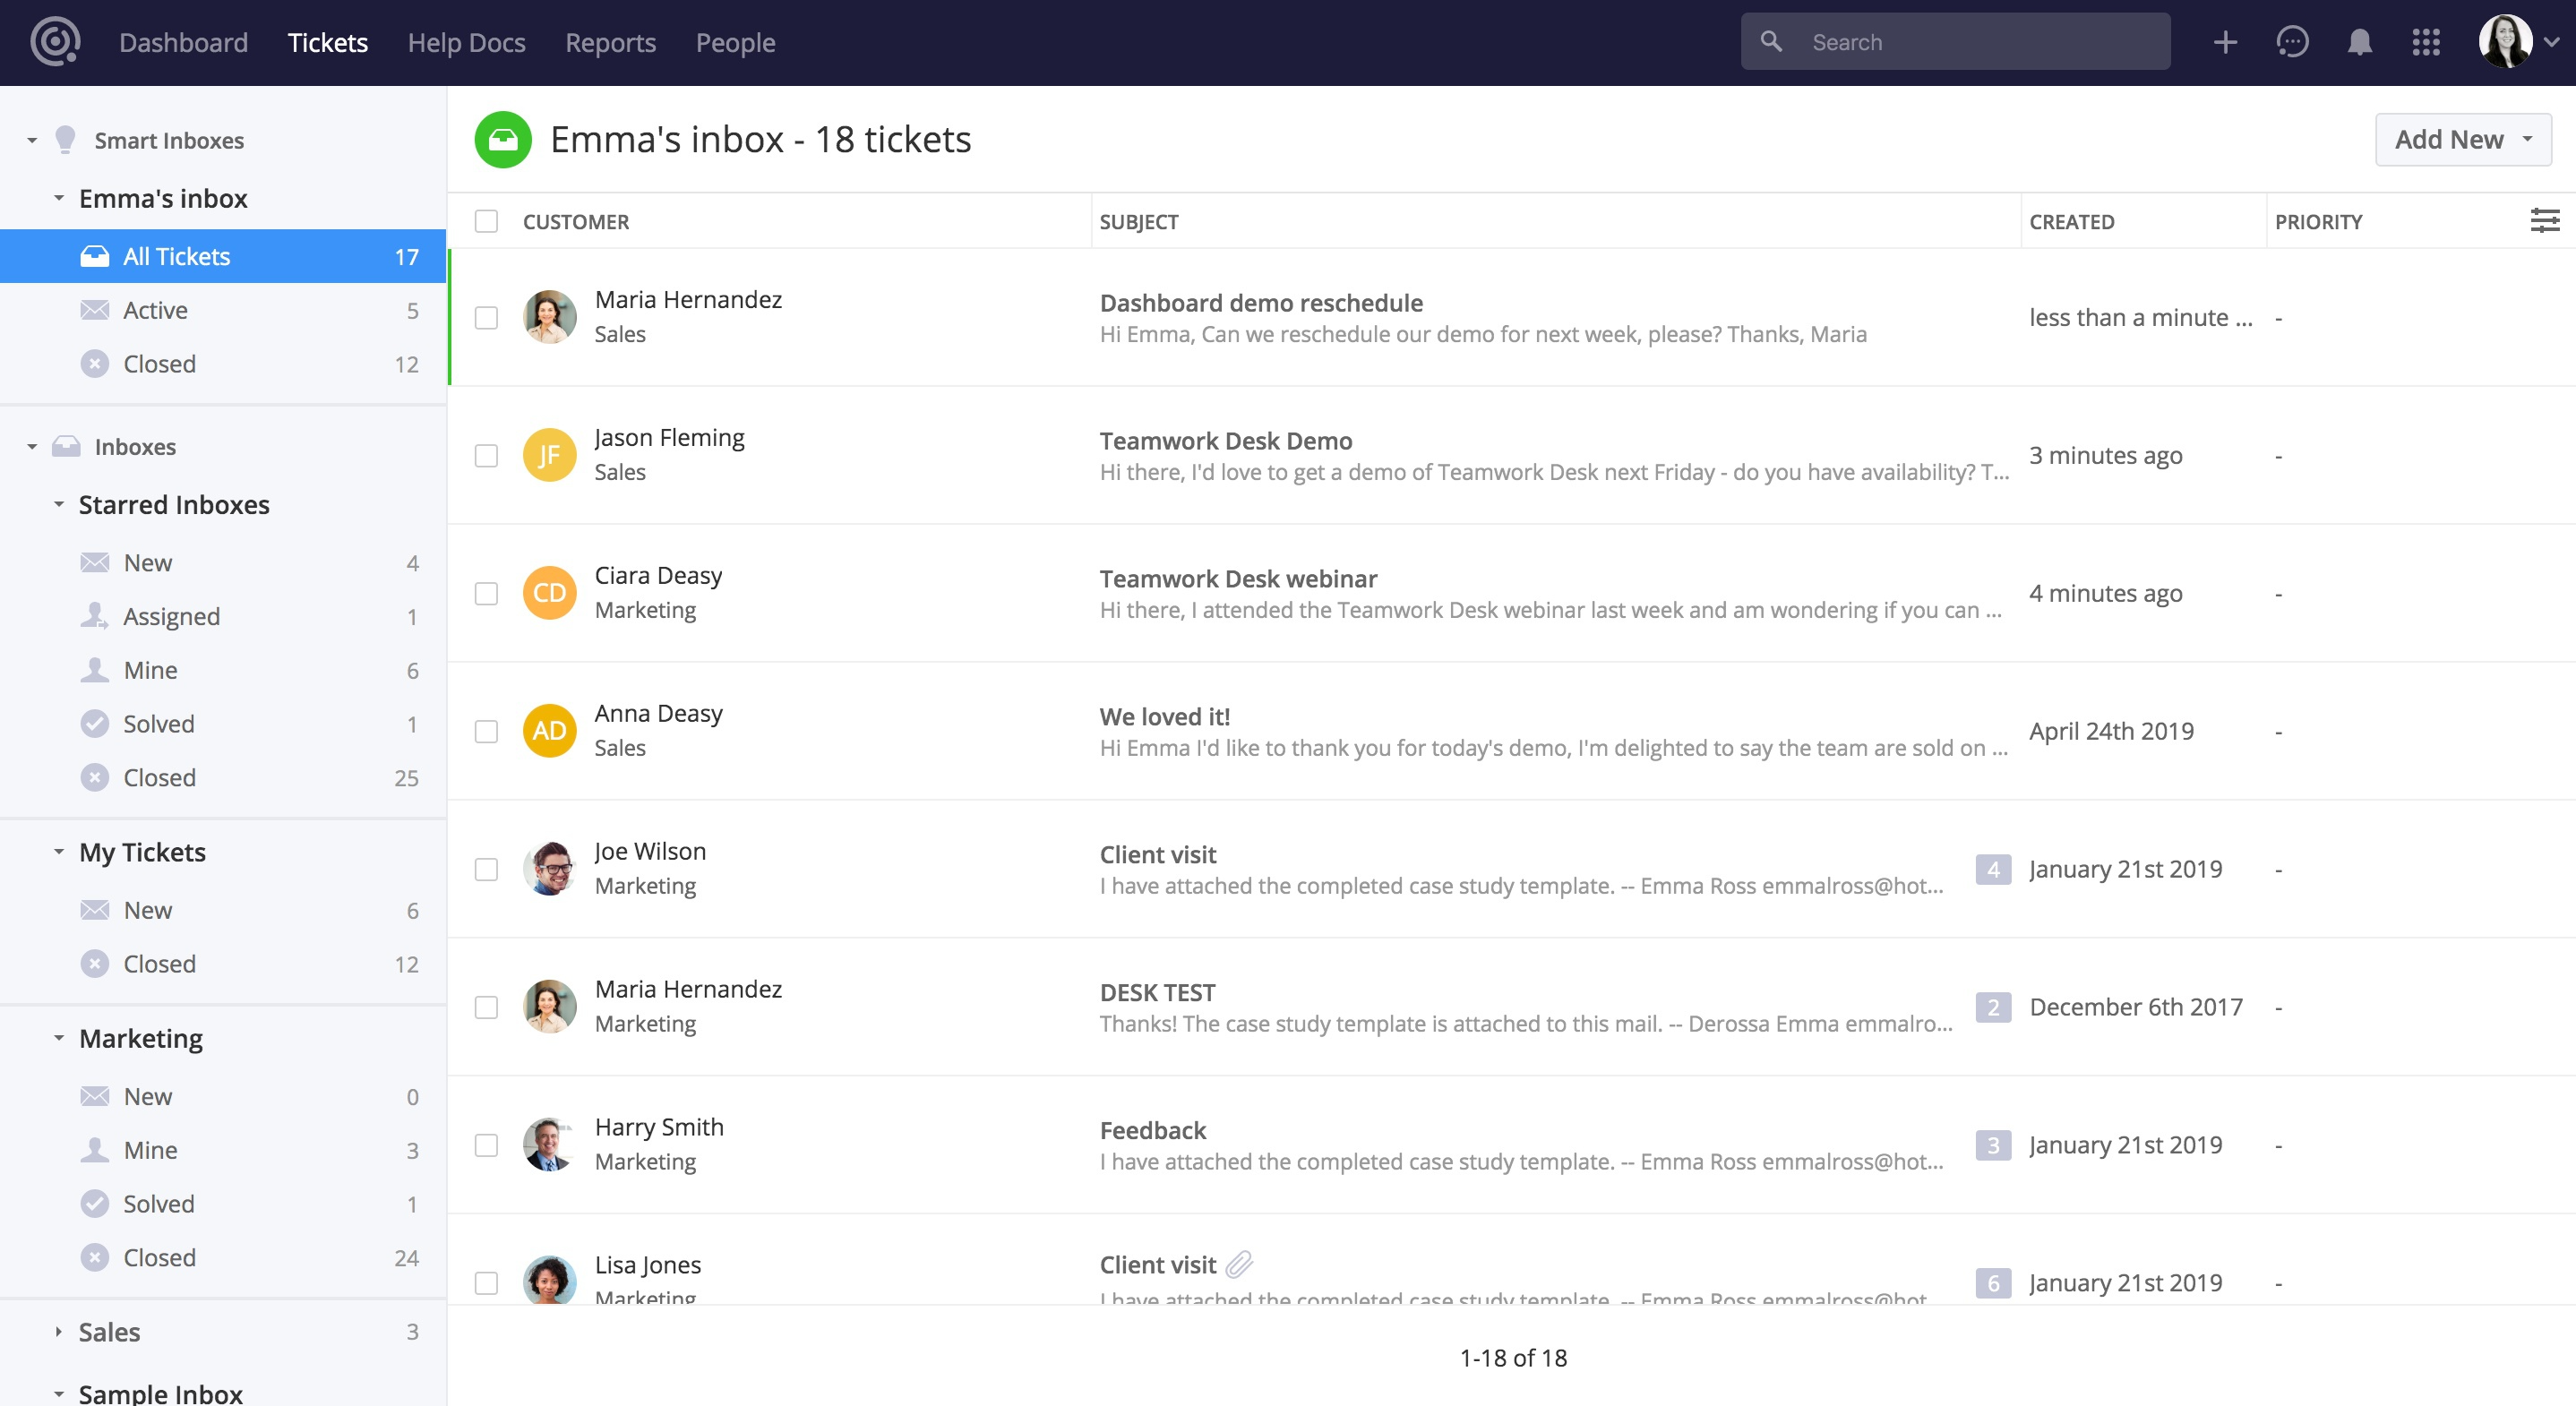
Task: Open the Add New dropdown
Action: click(x=2462, y=140)
